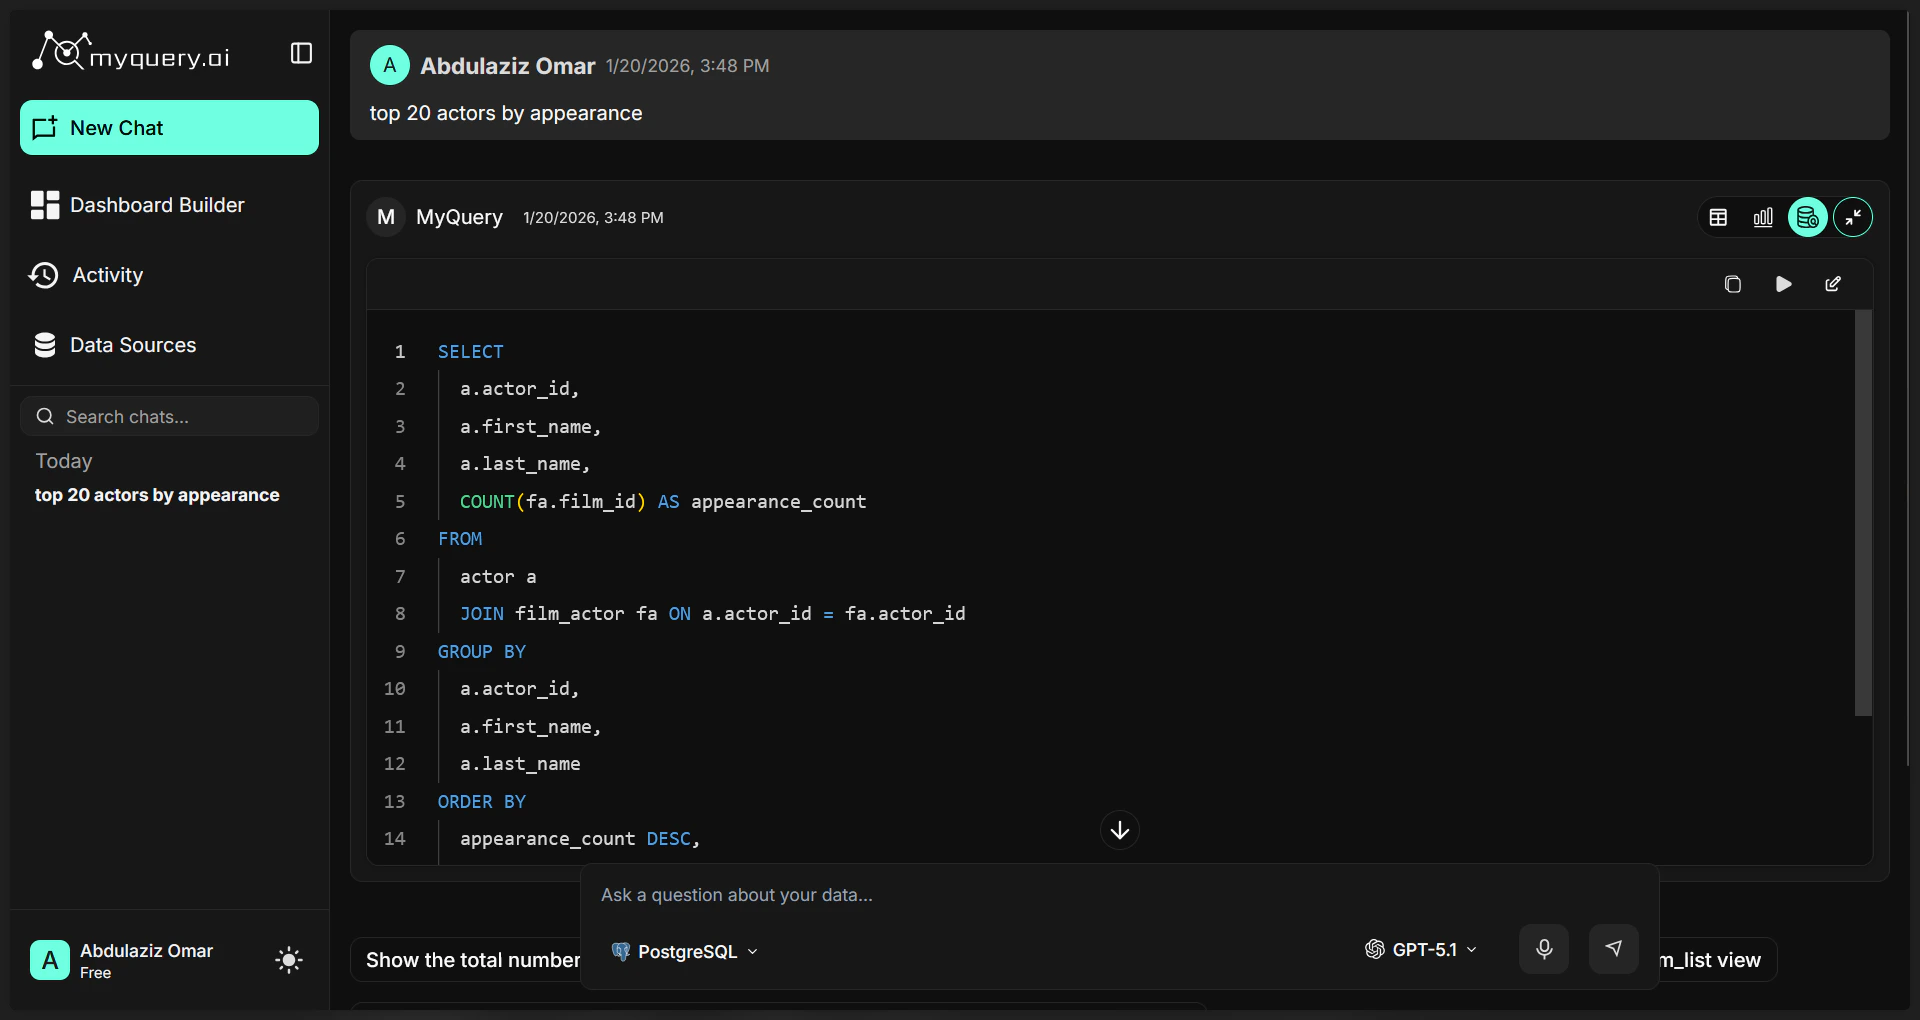
Task: Copy the SQL query
Action: click(1733, 284)
